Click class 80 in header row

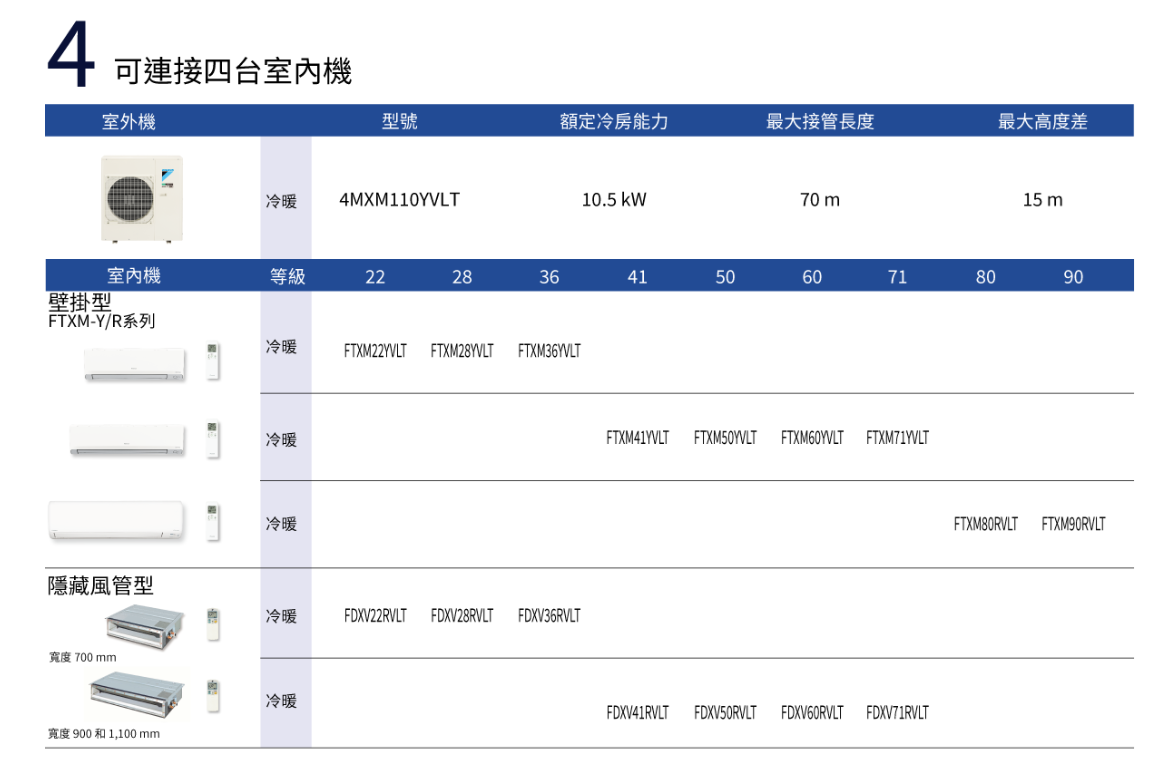(985, 277)
